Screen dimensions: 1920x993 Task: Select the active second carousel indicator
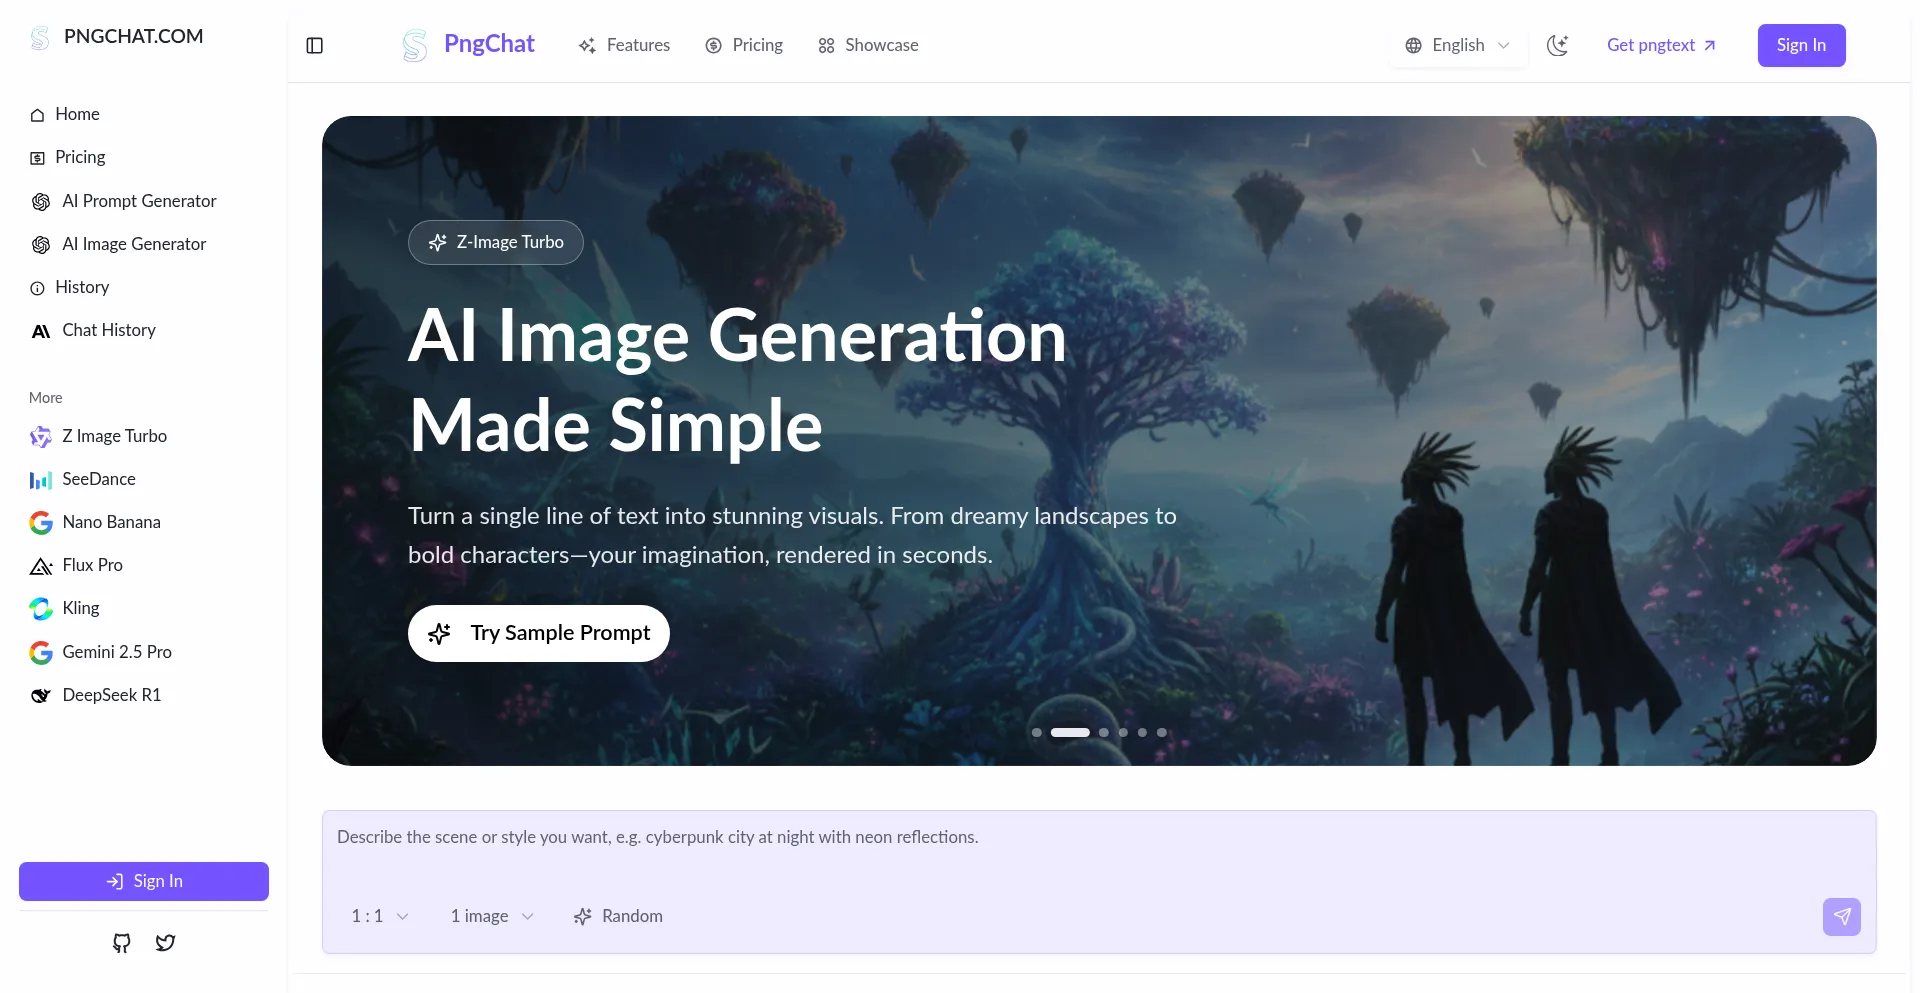point(1070,733)
